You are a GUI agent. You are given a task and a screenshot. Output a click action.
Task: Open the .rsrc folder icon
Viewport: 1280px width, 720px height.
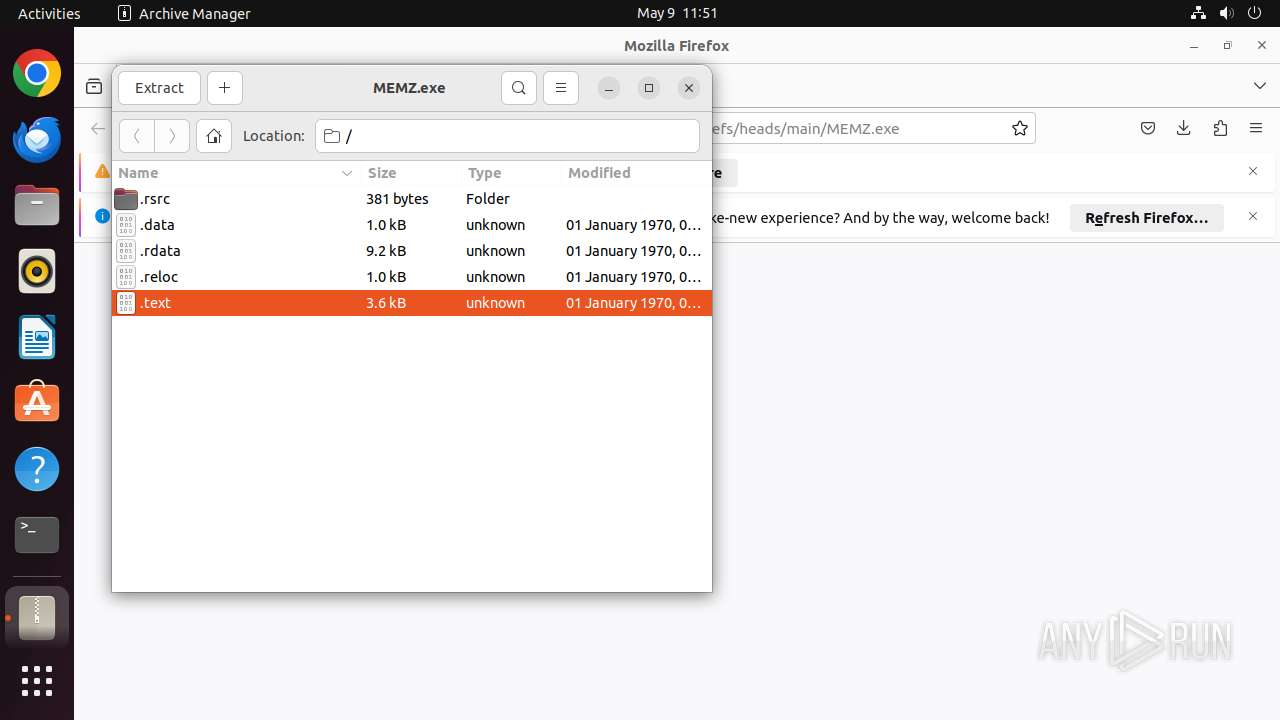point(126,199)
